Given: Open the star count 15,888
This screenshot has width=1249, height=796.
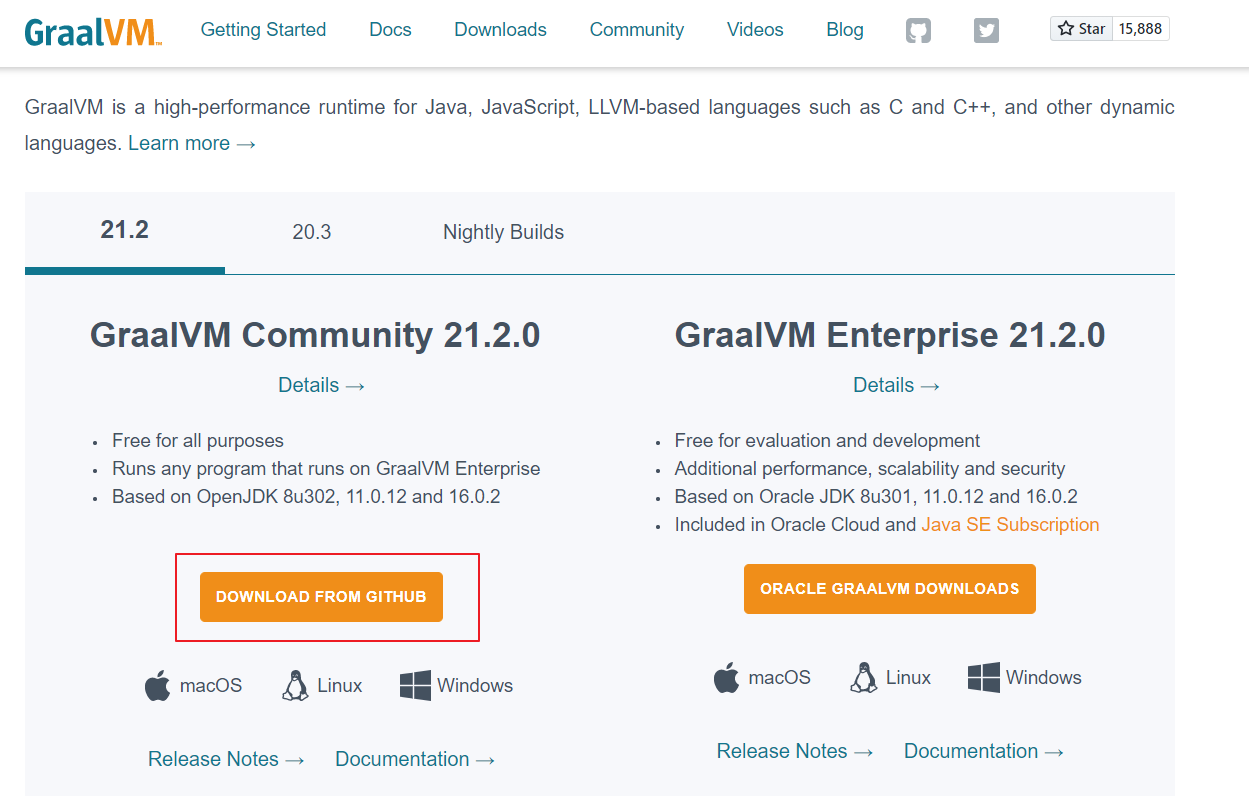Looking at the screenshot, I should (1141, 29).
